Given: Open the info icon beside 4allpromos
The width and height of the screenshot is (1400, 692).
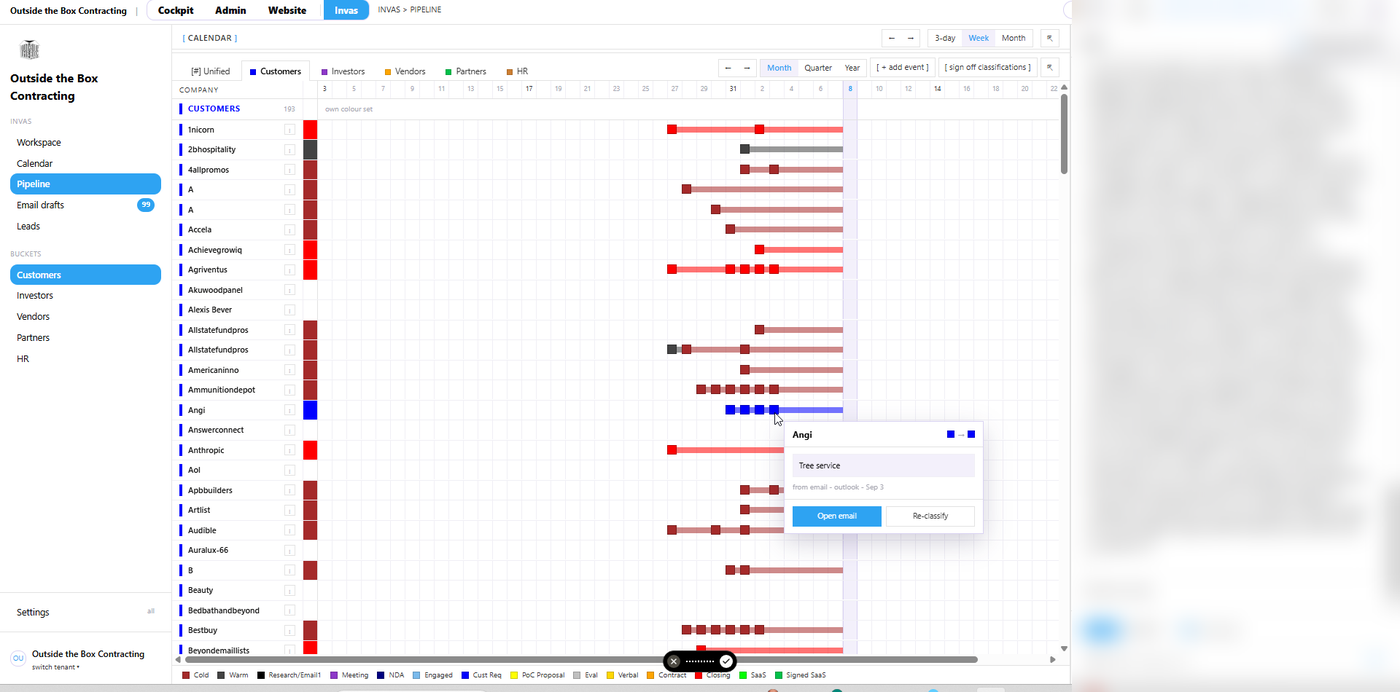Looking at the screenshot, I should (290, 170).
